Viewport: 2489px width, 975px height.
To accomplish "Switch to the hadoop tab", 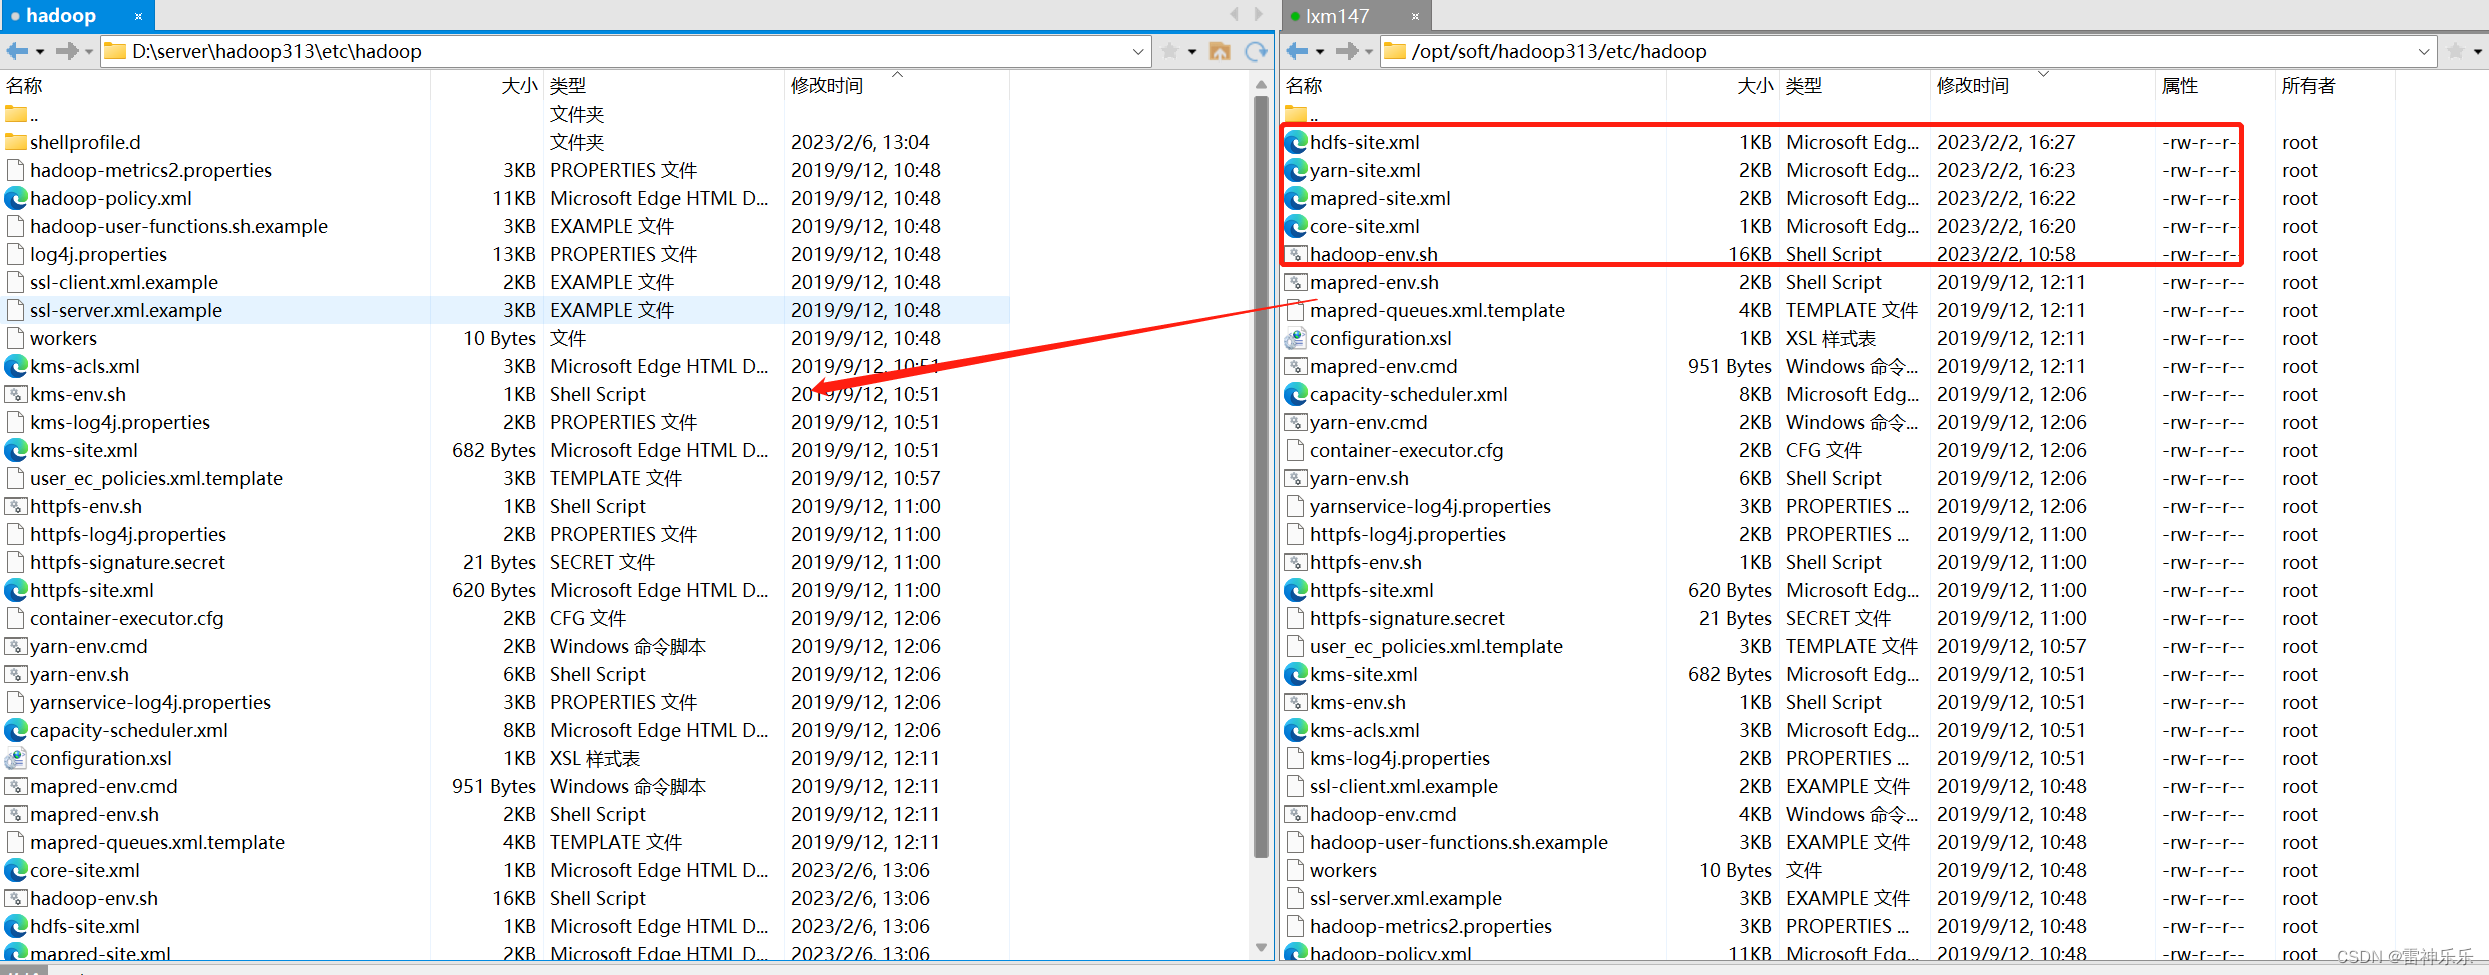I will pos(62,15).
